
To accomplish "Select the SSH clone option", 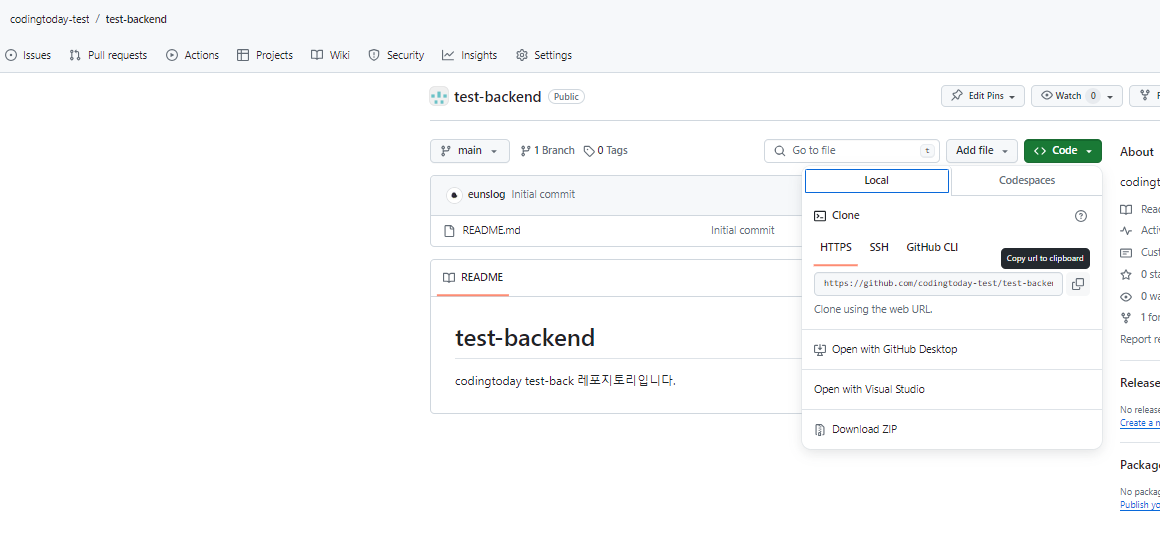I will pyautogui.click(x=879, y=247).
